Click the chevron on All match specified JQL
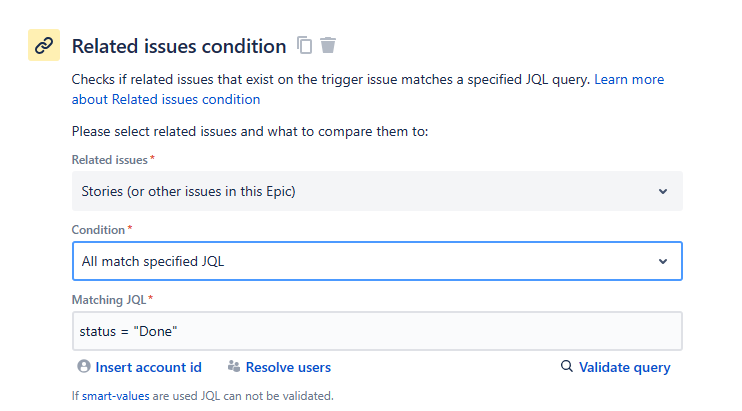Image resolution: width=742 pixels, height=411 pixels. (x=662, y=261)
